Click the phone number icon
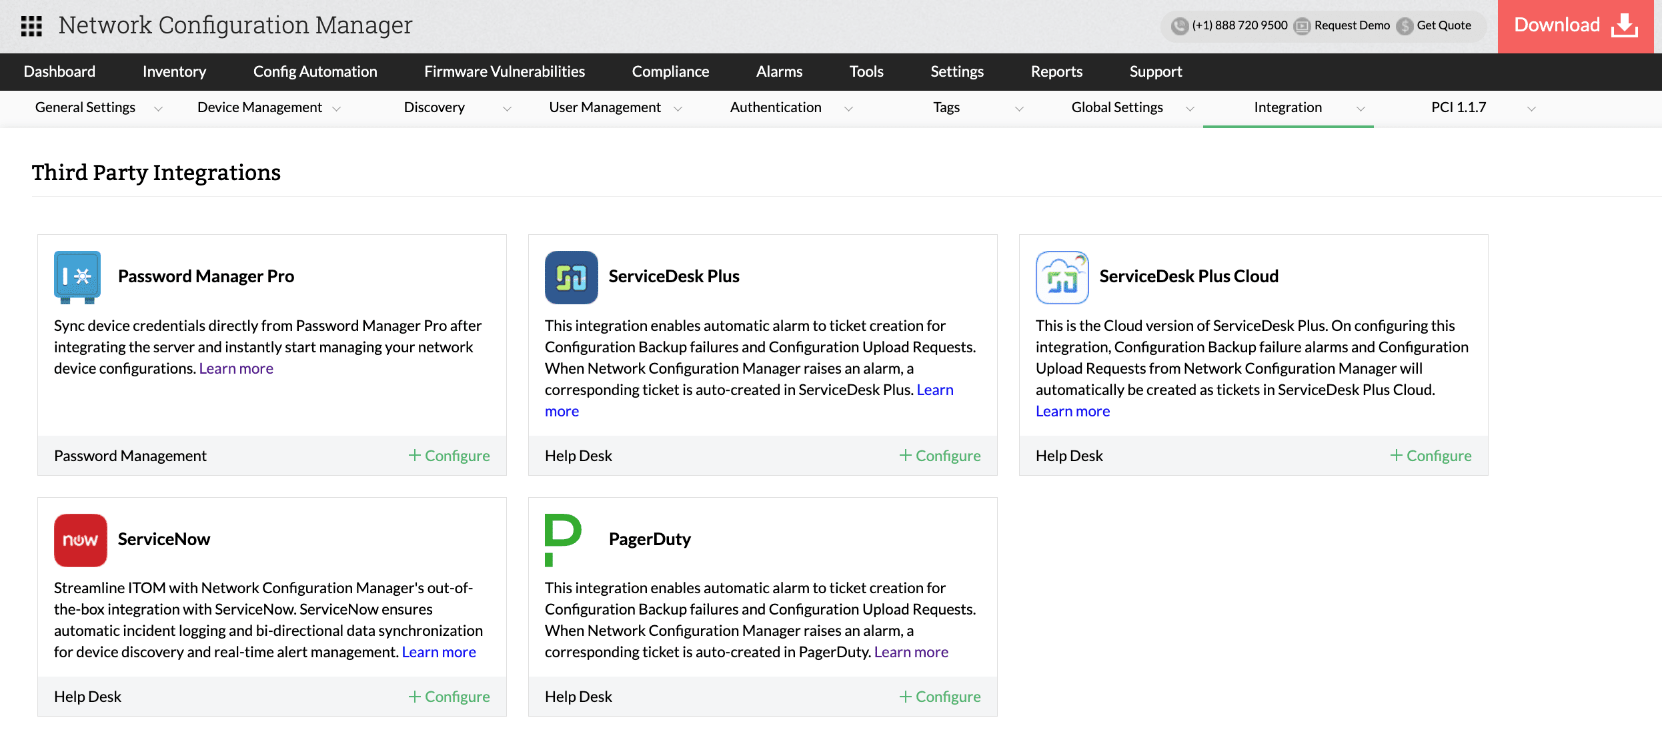Image resolution: width=1662 pixels, height=742 pixels. [1180, 26]
